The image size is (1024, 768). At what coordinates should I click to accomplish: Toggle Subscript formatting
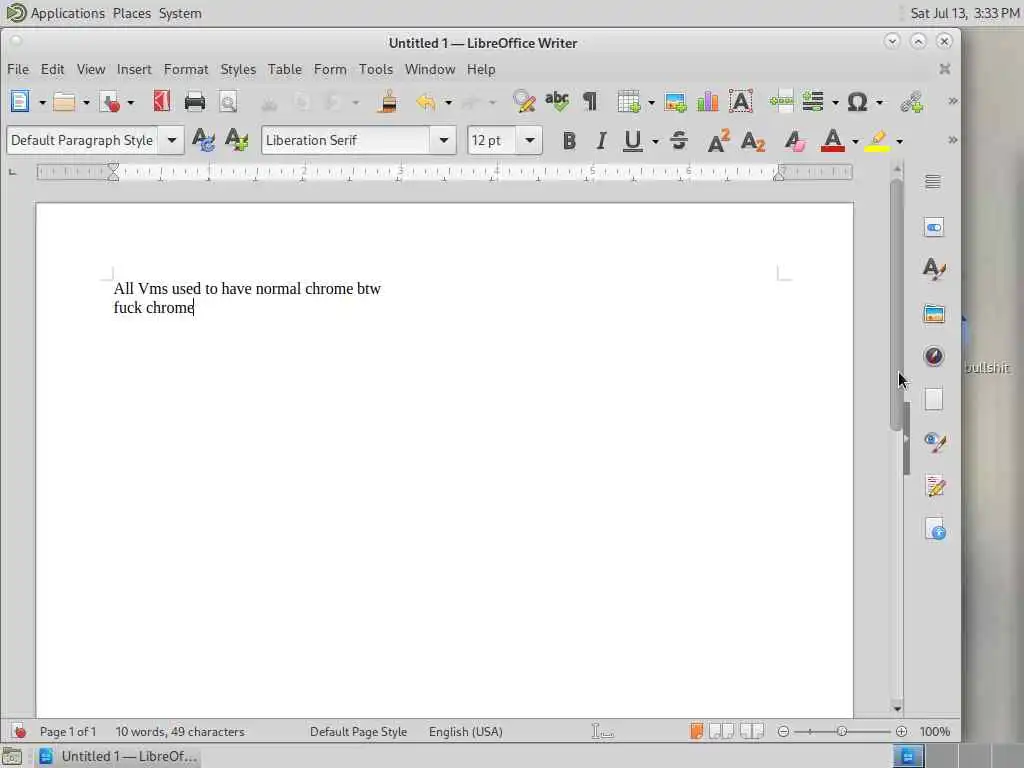[x=753, y=141]
